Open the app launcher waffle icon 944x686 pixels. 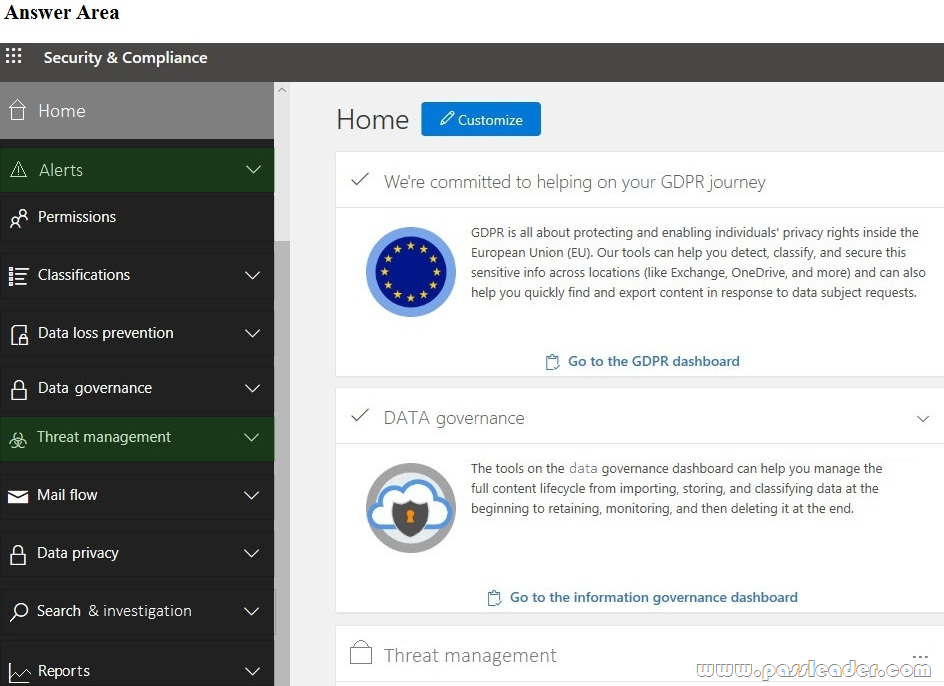[x=13, y=56]
